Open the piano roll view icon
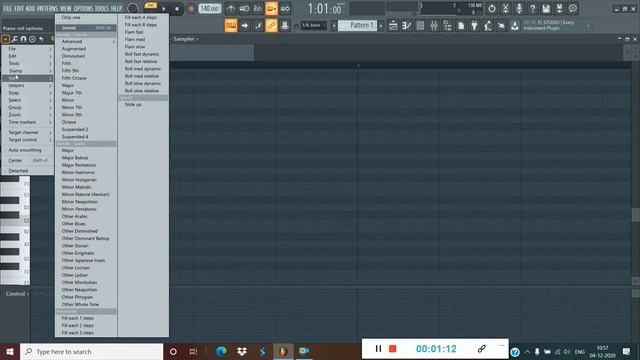This screenshot has height=360, width=640. click(407, 26)
